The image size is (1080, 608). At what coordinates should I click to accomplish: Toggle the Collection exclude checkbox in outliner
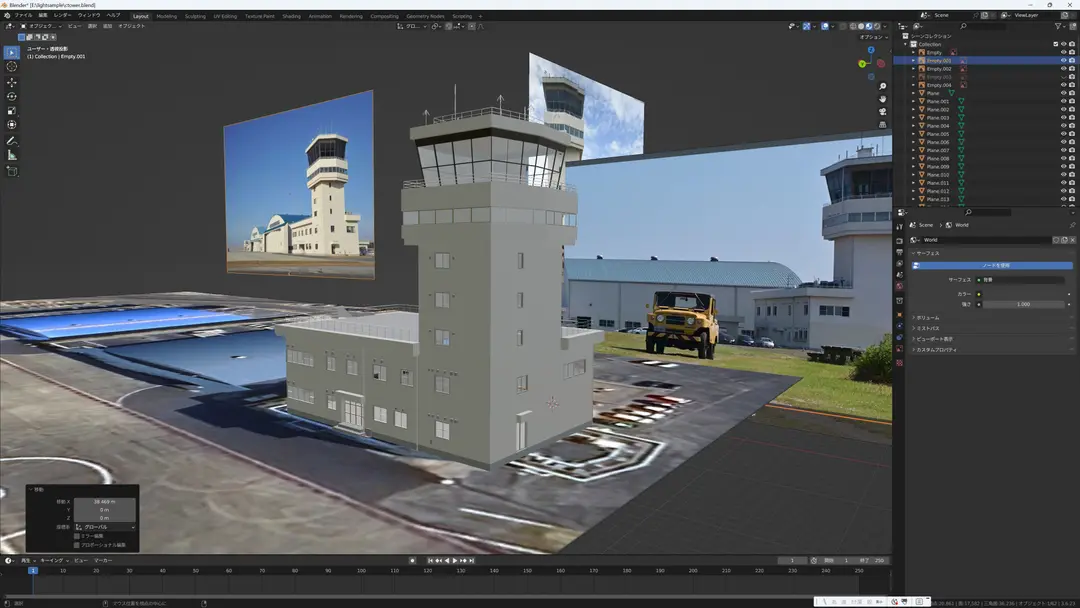coord(1055,44)
